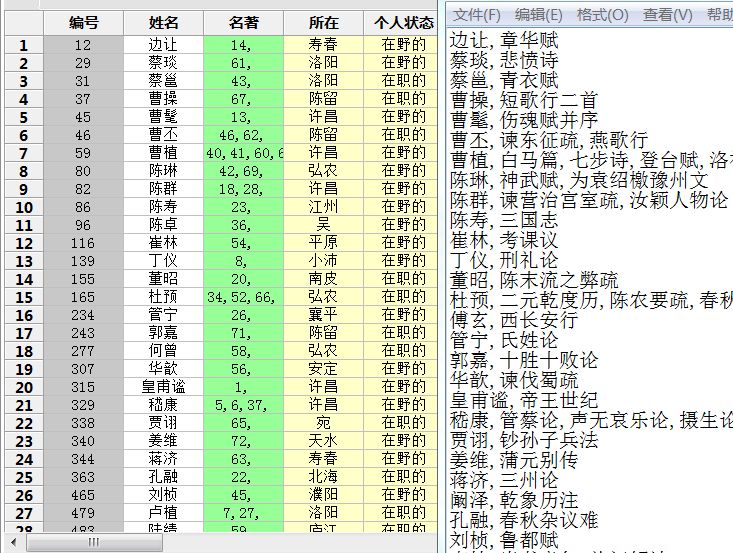
Task: Select row header 27 in the table
Action: click(24, 513)
